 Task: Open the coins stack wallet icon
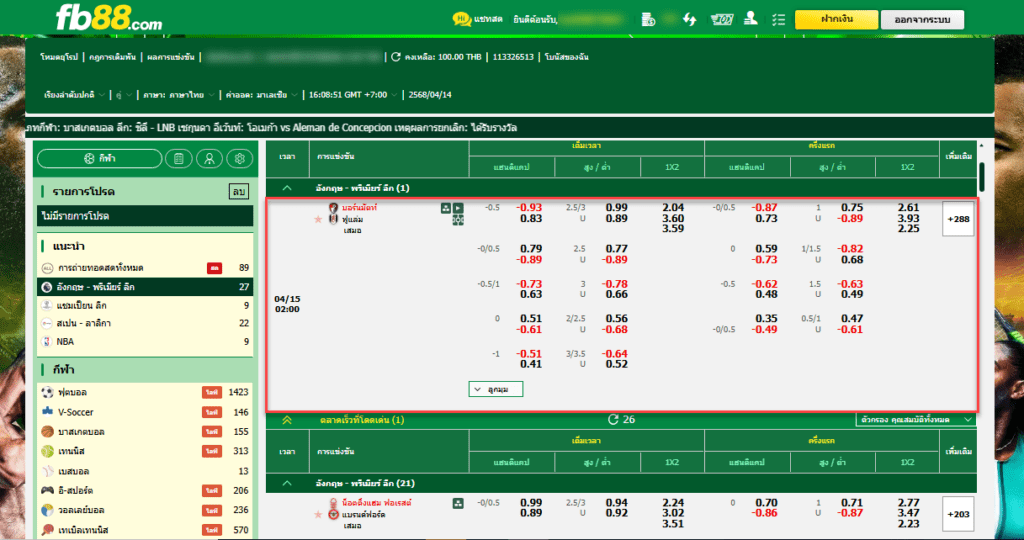pos(648,20)
